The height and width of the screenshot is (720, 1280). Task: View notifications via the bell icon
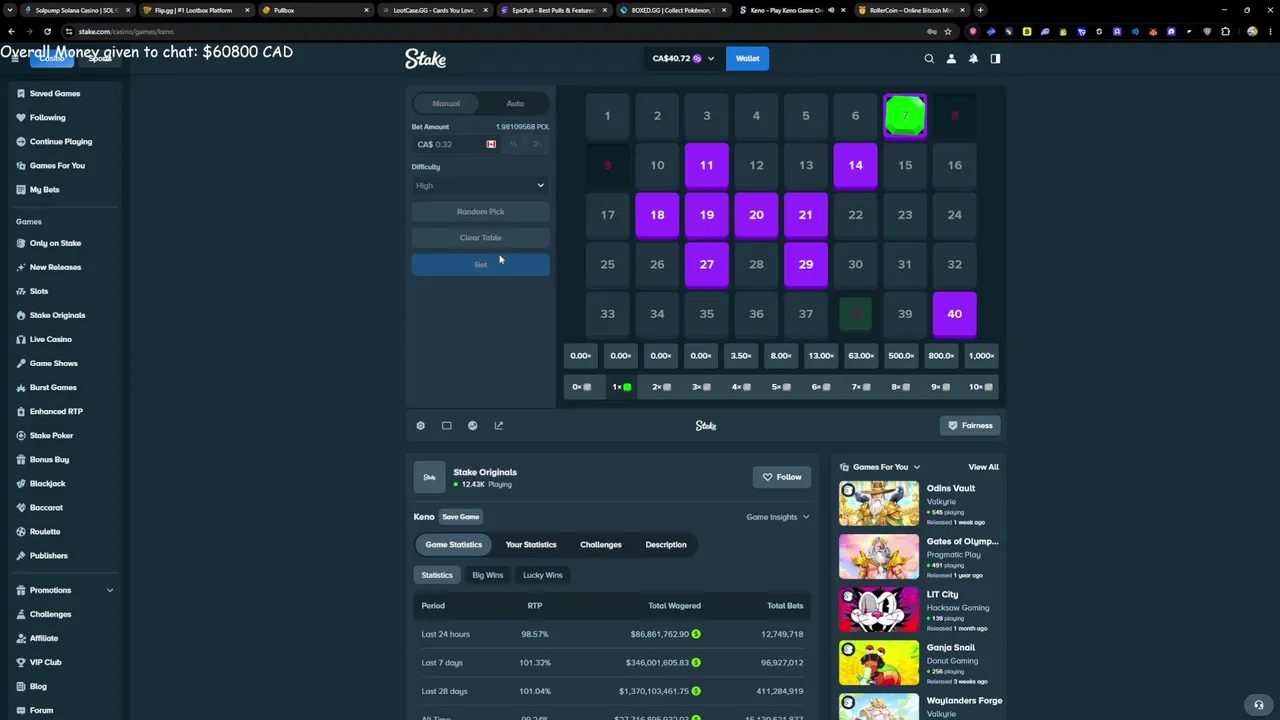point(973,59)
